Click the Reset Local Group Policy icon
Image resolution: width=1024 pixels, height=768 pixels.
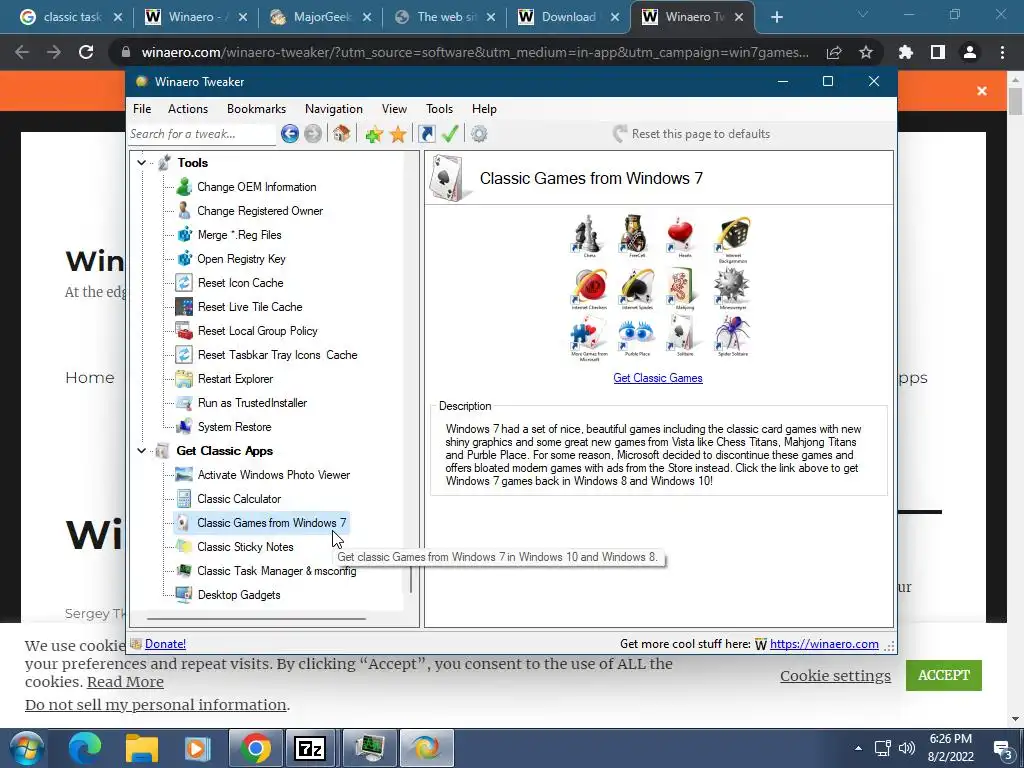point(184,331)
